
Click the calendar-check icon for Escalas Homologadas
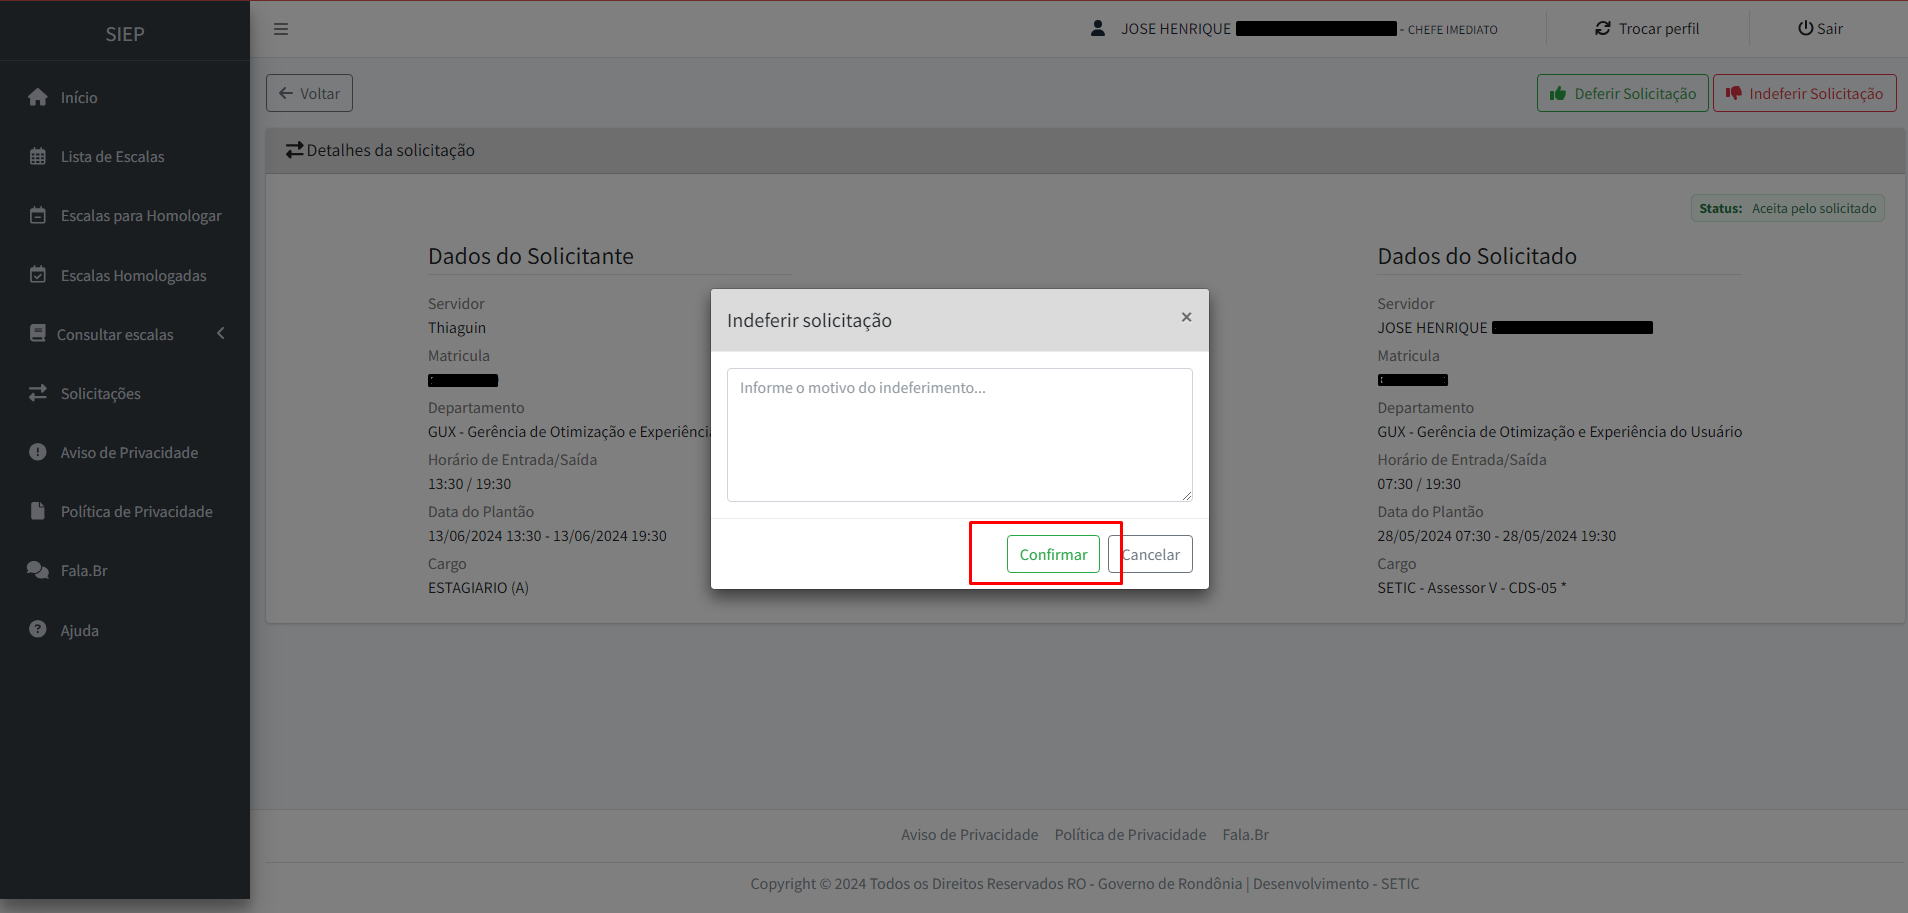(38, 275)
